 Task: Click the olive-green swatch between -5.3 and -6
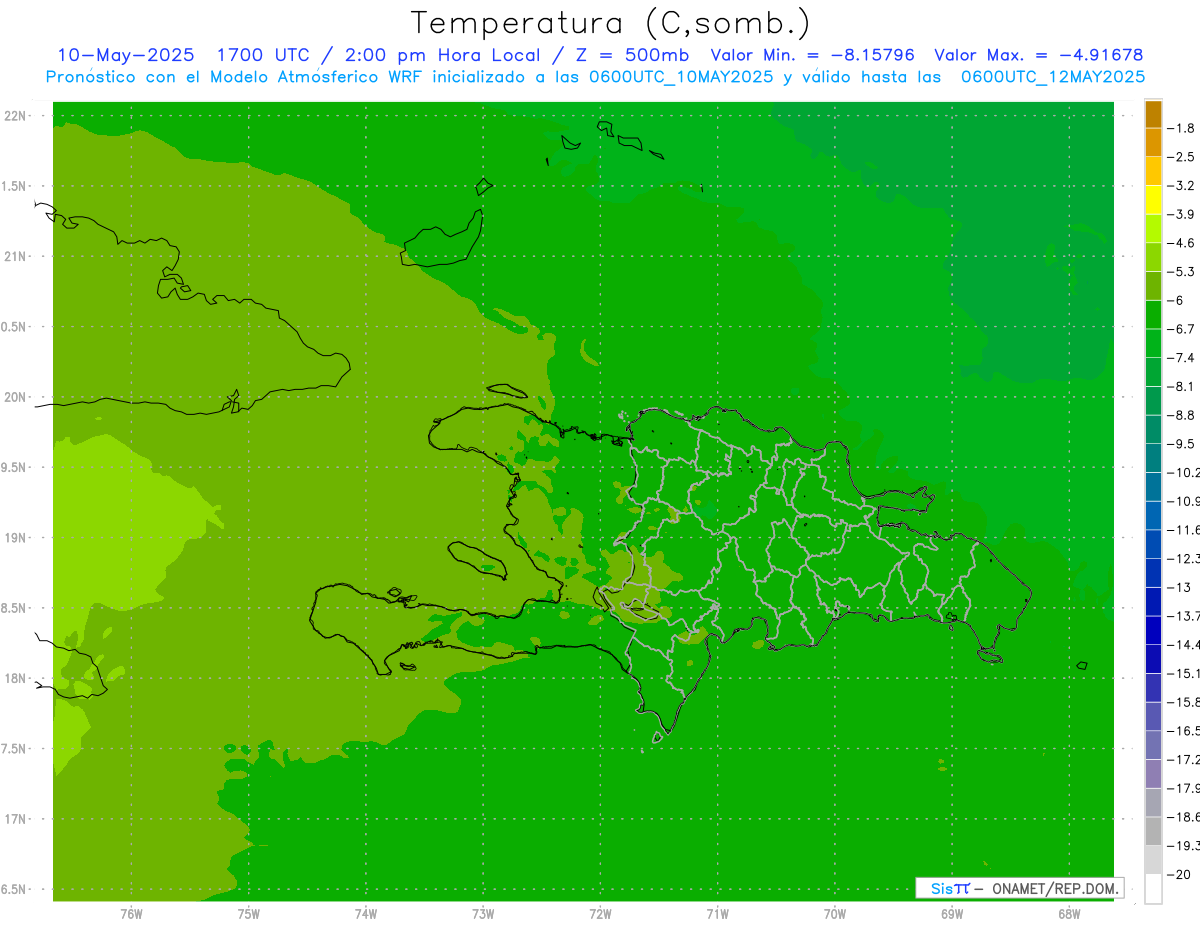(x=1153, y=286)
